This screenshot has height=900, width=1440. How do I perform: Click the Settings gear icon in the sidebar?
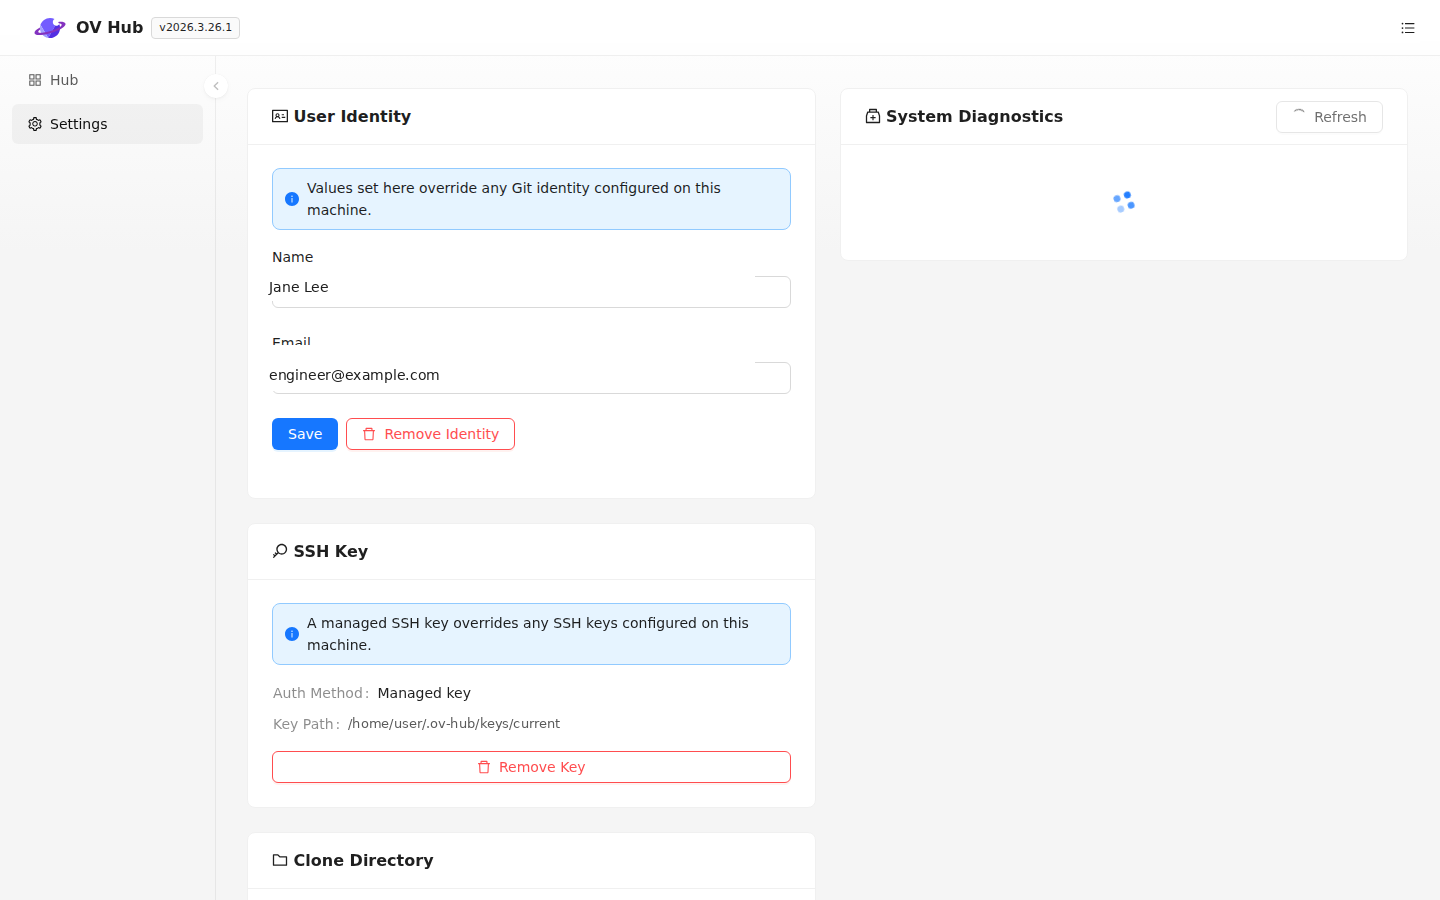tap(35, 124)
